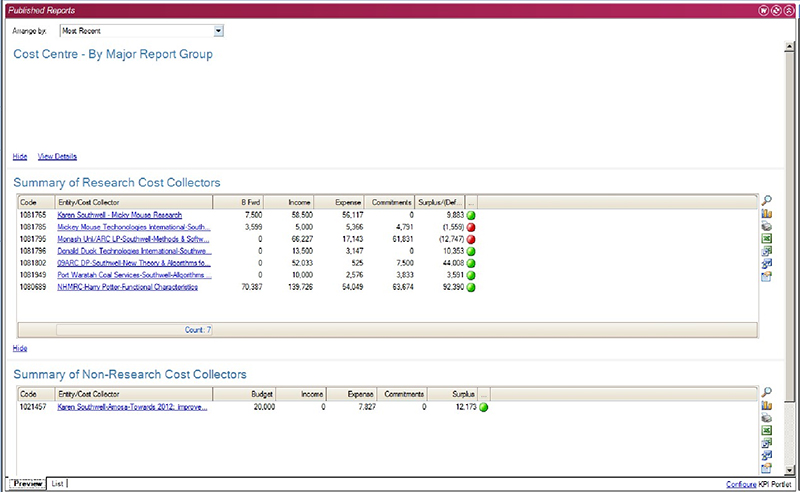Screen dimensions: 800x492
Task: Select the Preview tab
Action: pos(27,484)
